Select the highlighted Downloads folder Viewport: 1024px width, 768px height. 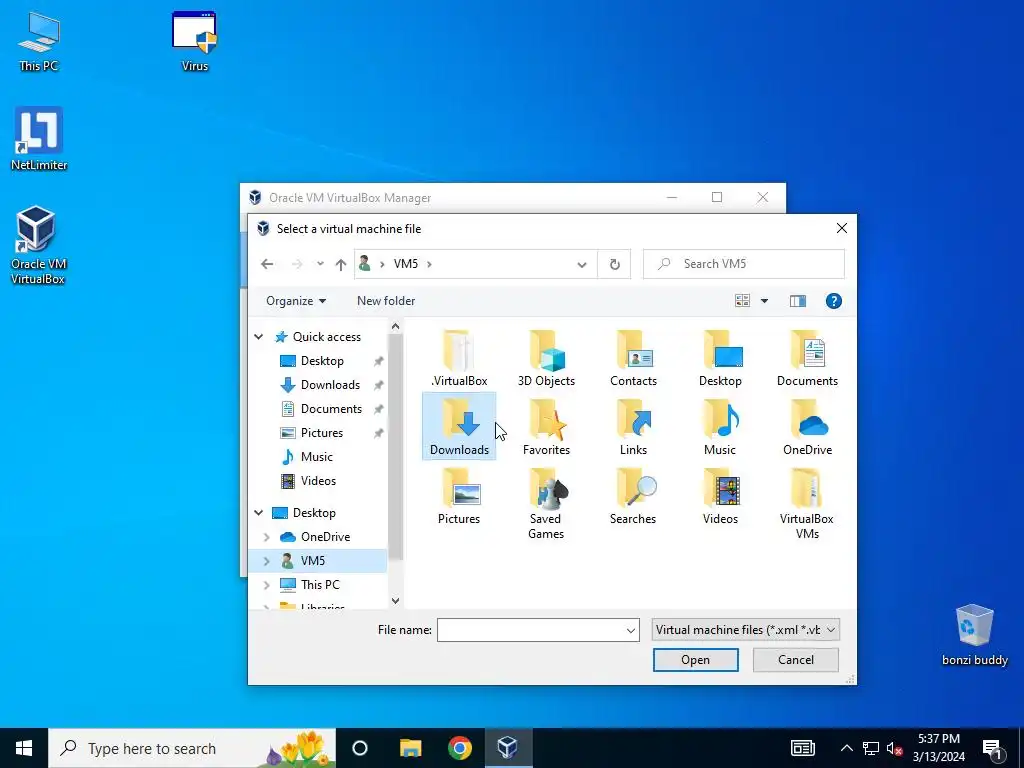point(459,426)
